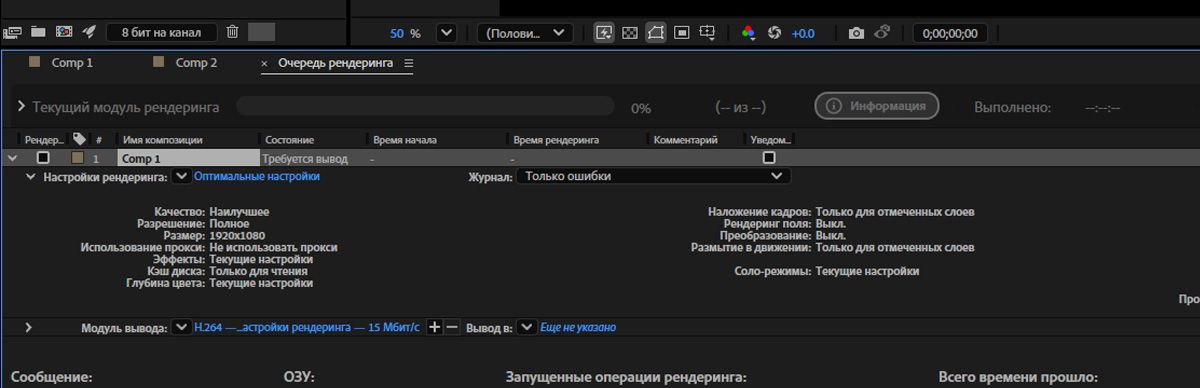Click the label tag column header icon
1200x388 pixels.
[80, 139]
